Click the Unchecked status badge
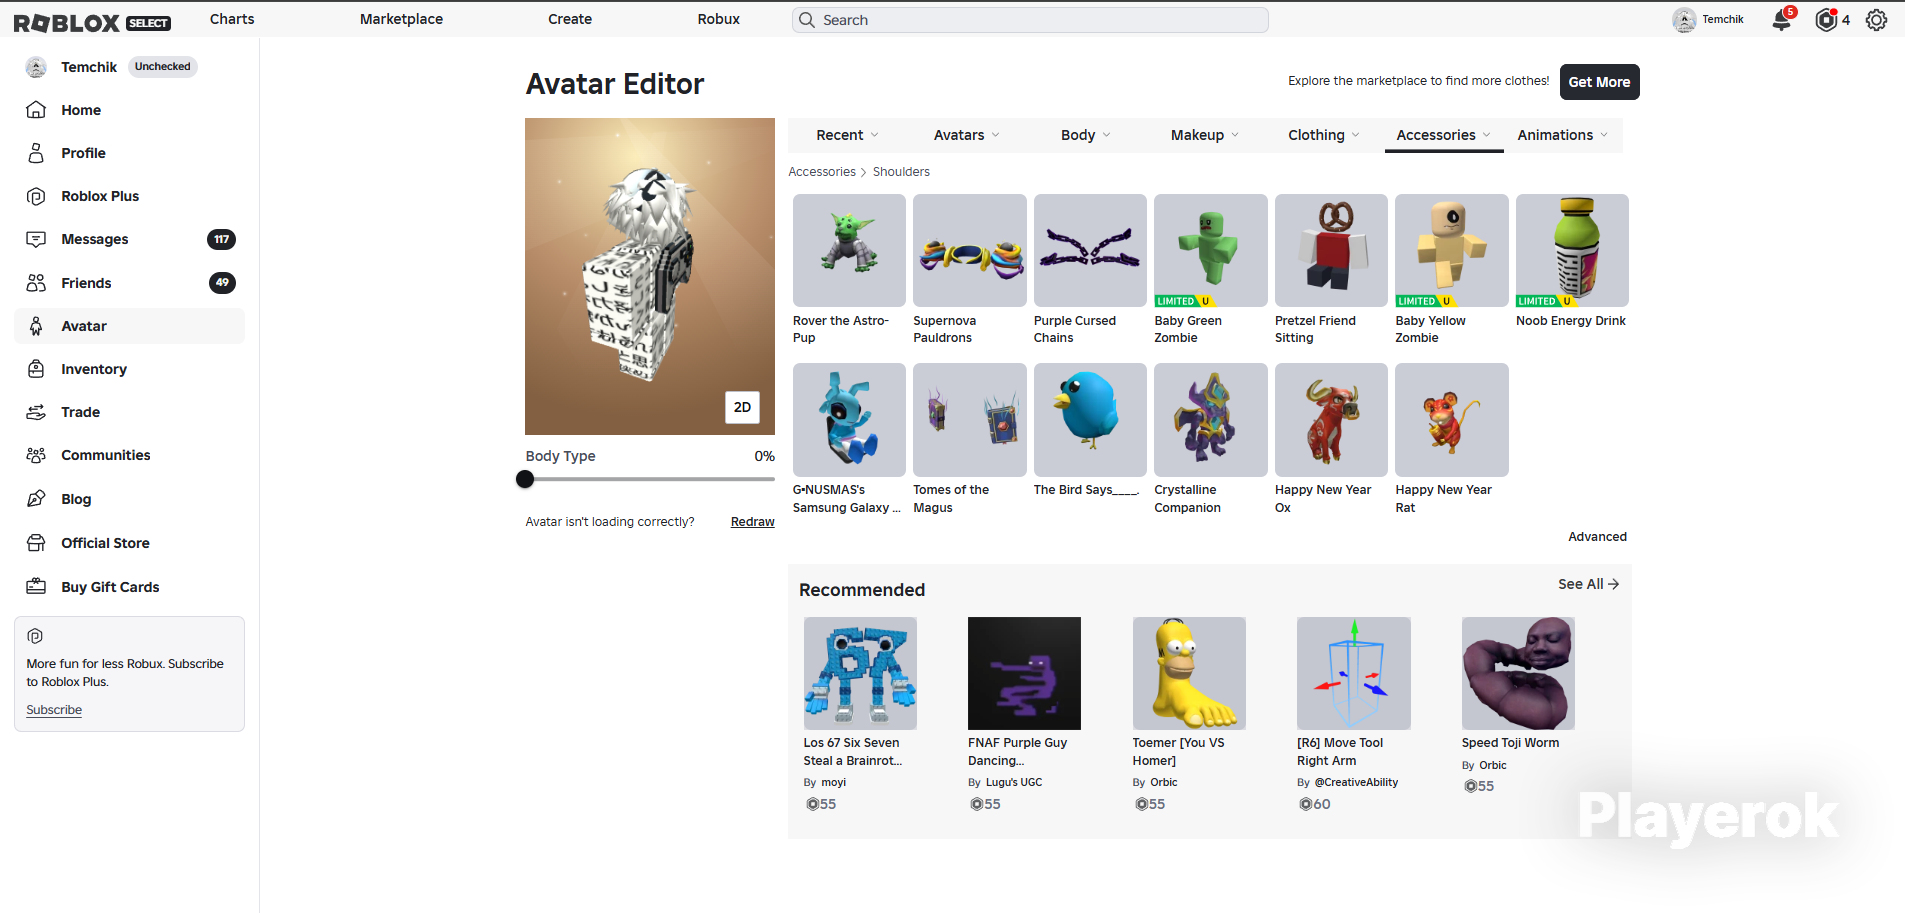This screenshot has width=1905, height=913. [163, 67]
